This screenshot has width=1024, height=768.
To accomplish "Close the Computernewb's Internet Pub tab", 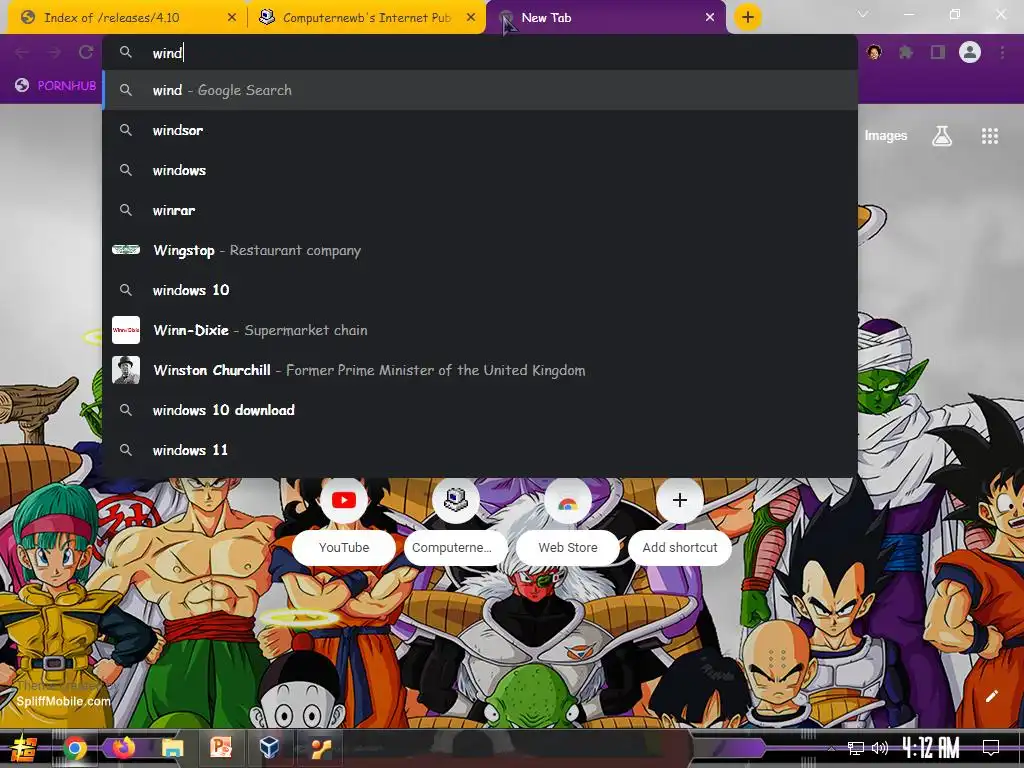I will click(471, 18).
